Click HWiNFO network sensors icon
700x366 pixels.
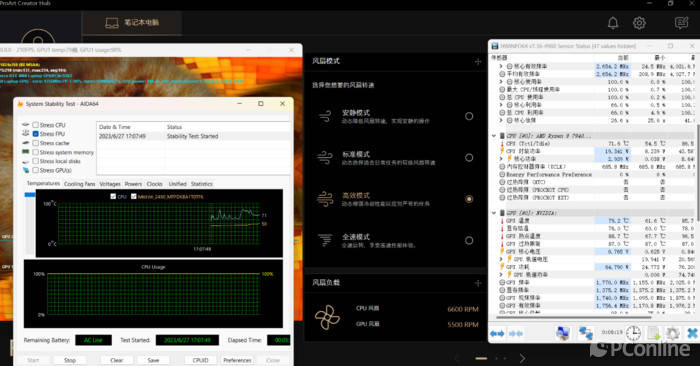pyautogui.click(x=585, y=333)
